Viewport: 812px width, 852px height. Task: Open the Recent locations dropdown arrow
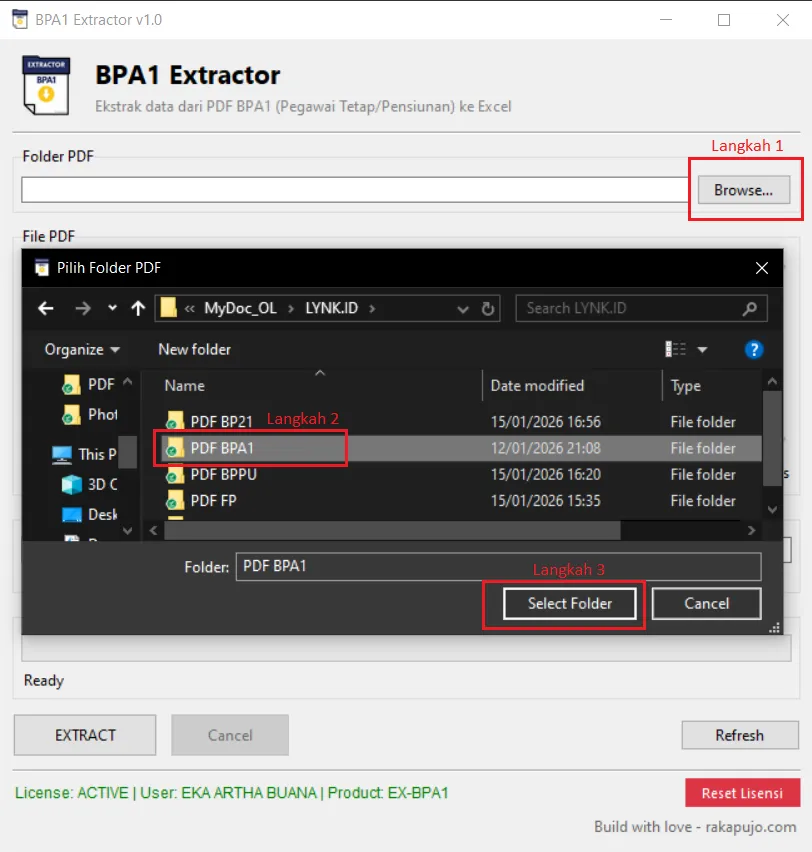click(112, 308)
